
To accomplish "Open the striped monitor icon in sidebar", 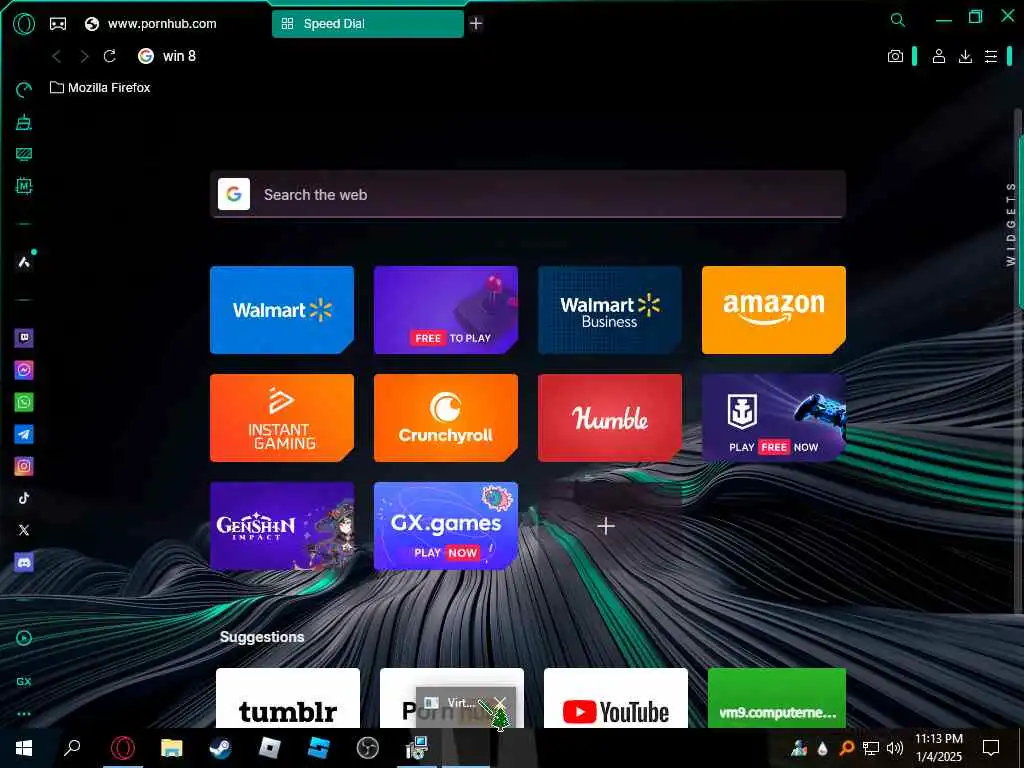I will pos(24,154).
